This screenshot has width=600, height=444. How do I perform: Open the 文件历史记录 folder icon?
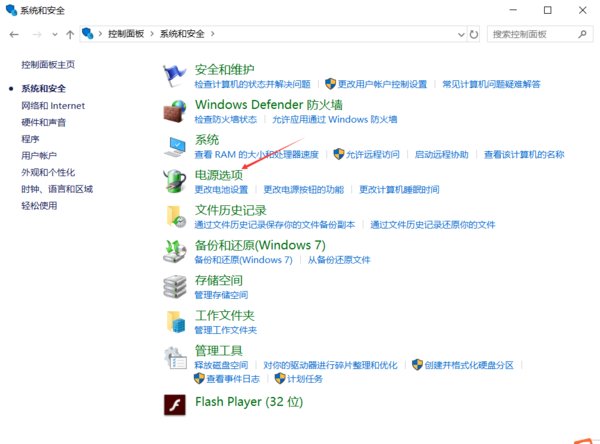point(176,216)
